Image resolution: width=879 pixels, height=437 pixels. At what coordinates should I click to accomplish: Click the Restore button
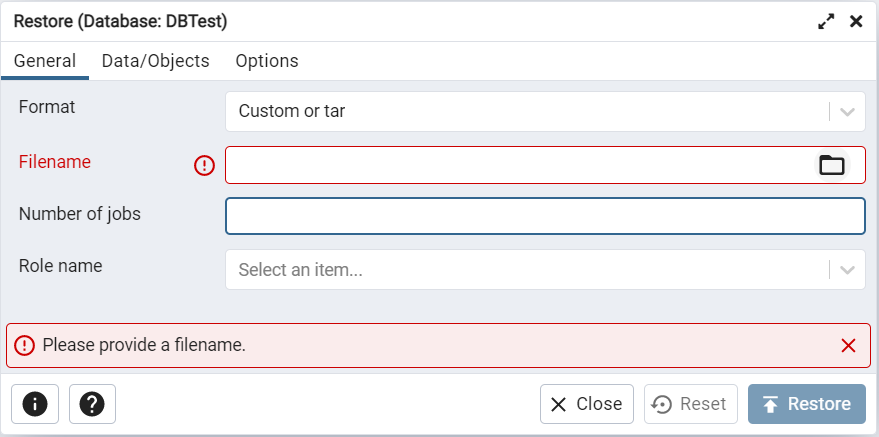[x=807, y=404]
